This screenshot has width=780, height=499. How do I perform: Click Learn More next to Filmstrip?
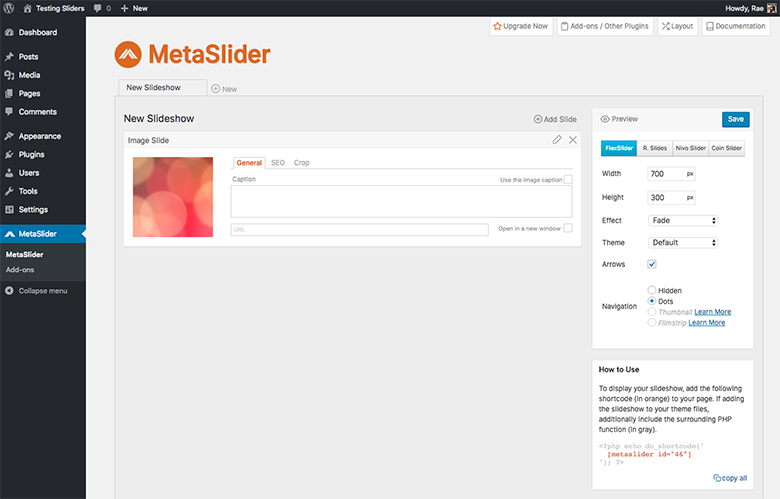coord(706,323)
